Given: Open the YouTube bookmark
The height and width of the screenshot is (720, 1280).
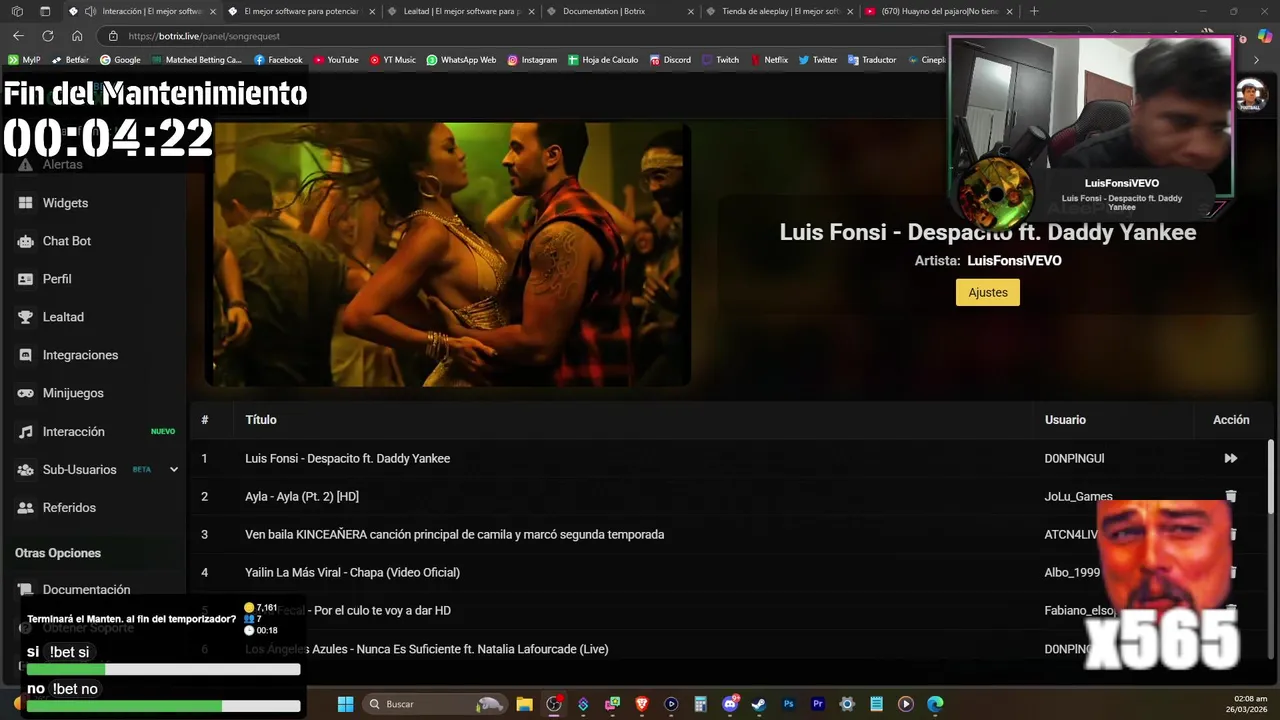Looking at the screenshot, I should click(336, 60).
